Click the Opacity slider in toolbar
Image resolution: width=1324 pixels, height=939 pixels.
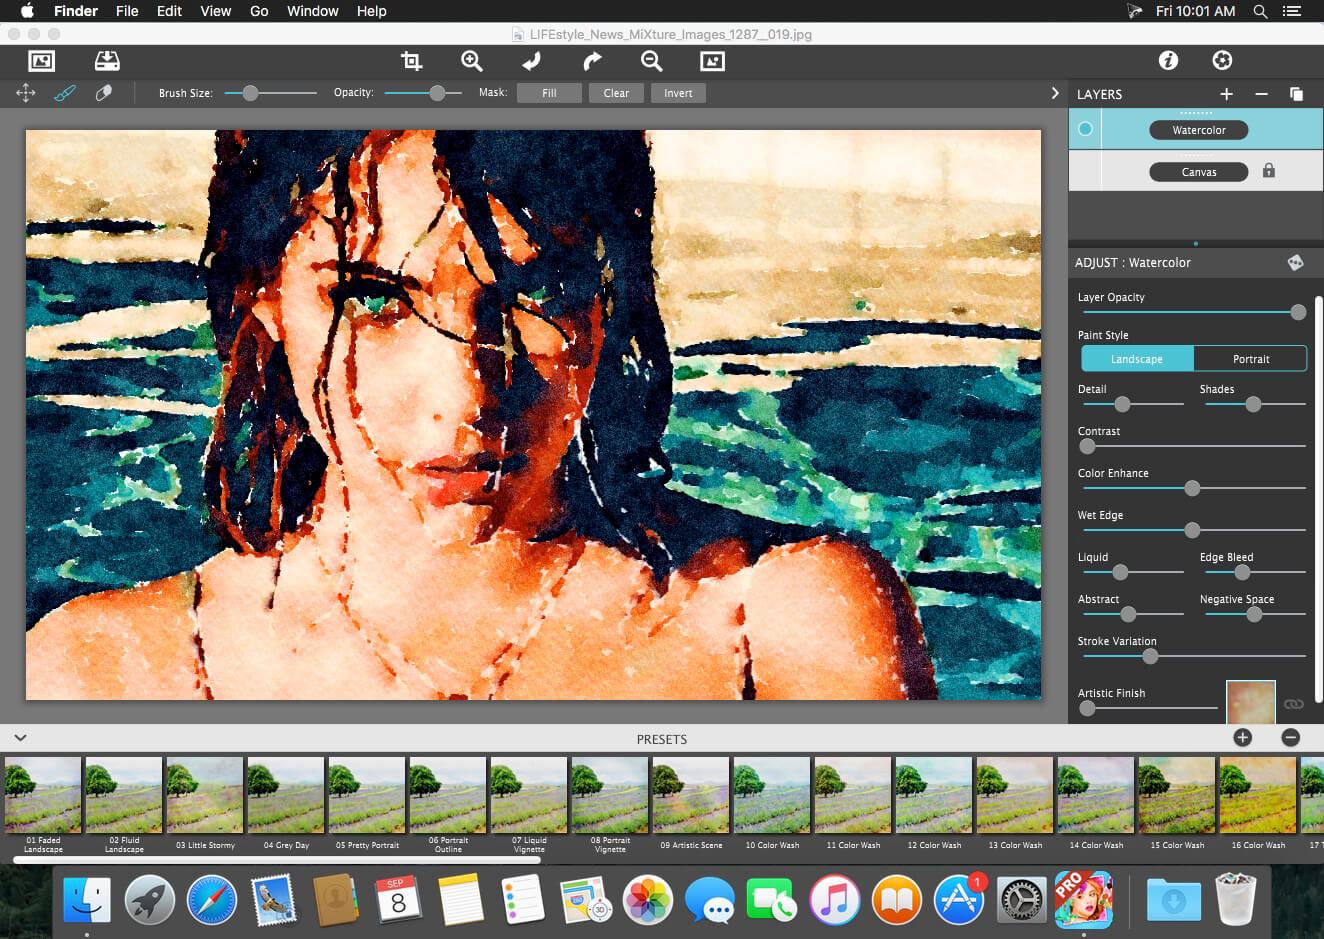423,93
